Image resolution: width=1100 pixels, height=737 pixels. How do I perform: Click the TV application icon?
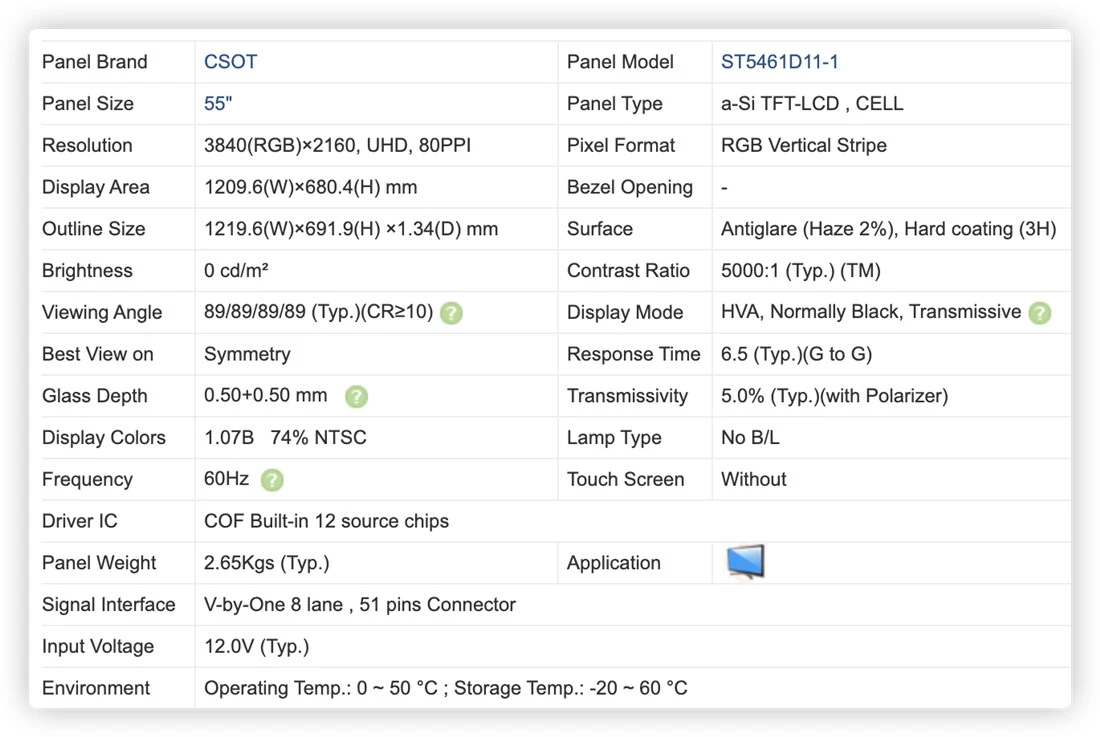tap(745, 562)
